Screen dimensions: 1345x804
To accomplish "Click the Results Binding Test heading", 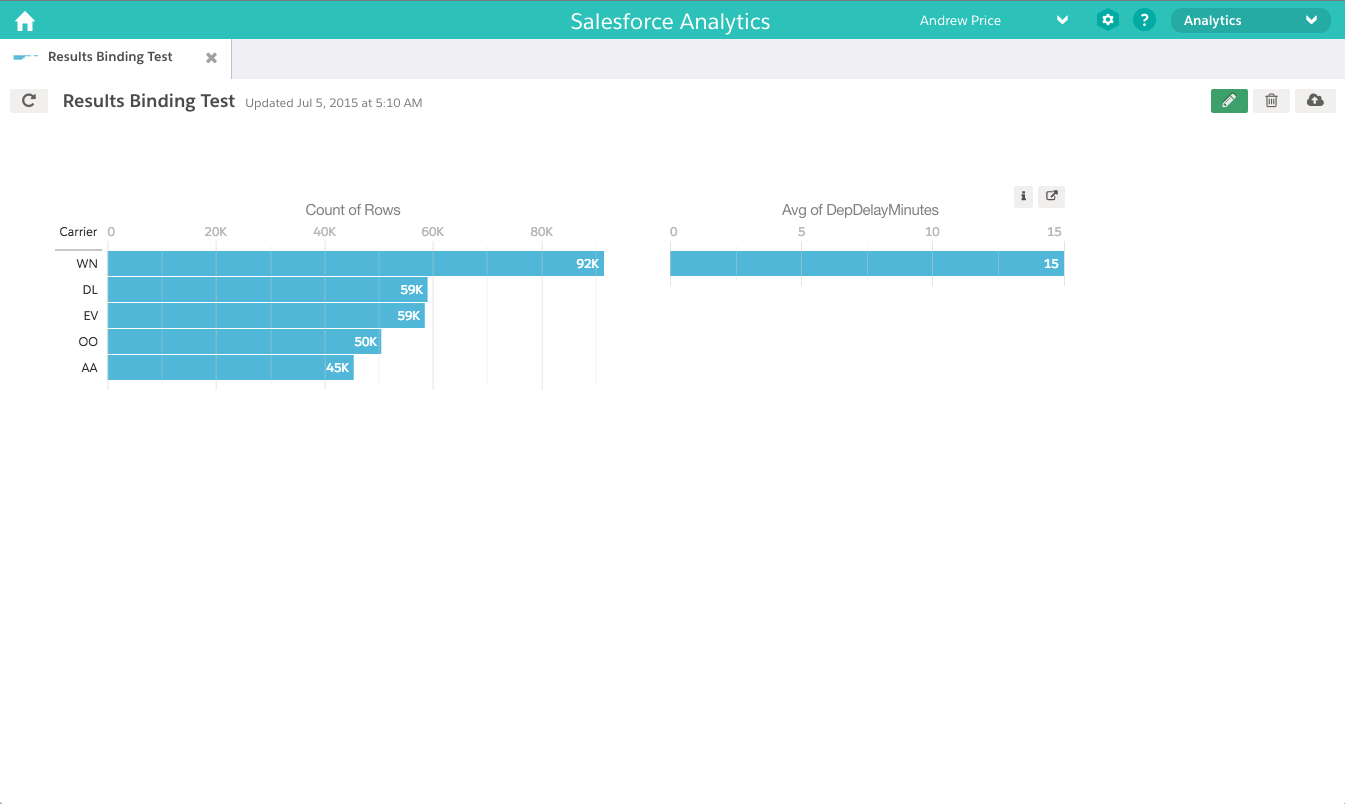I will click(x=149, y=101).
